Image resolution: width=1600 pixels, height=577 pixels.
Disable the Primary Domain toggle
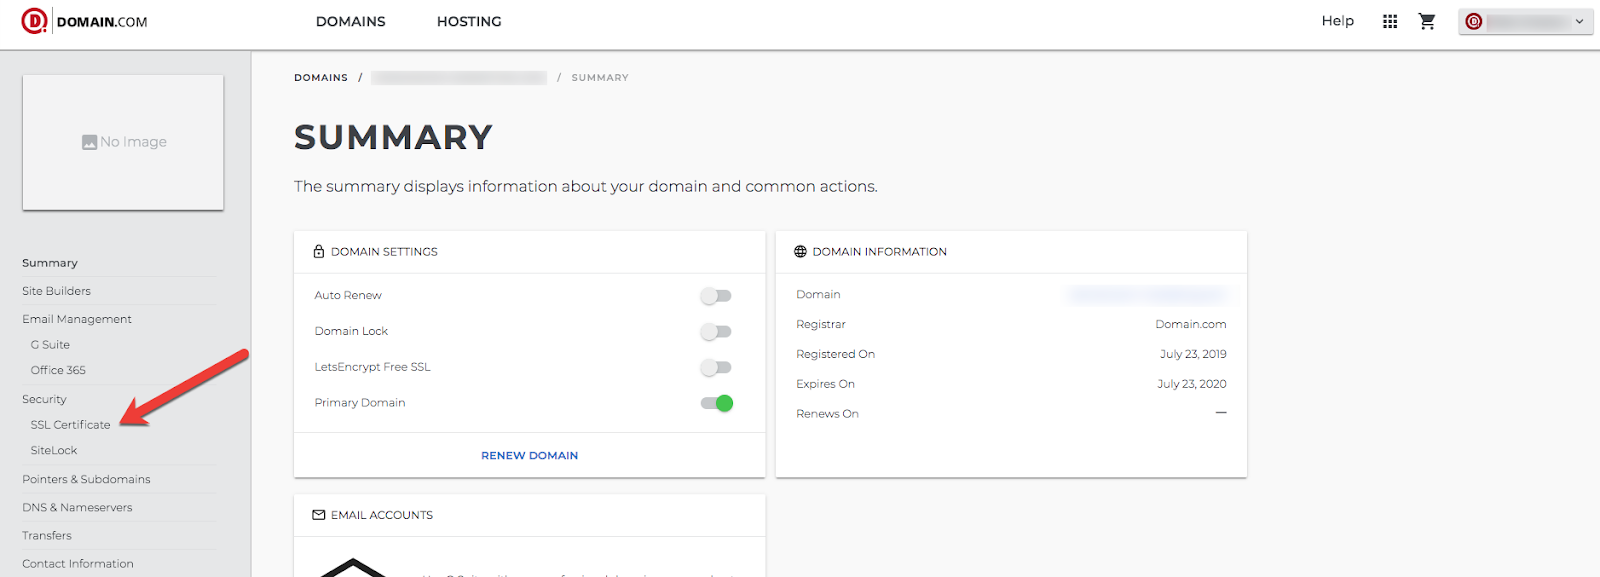[x=717, y=403]
